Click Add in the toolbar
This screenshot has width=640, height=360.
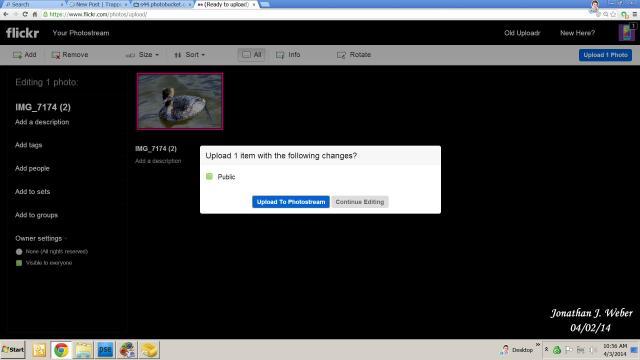24,55
